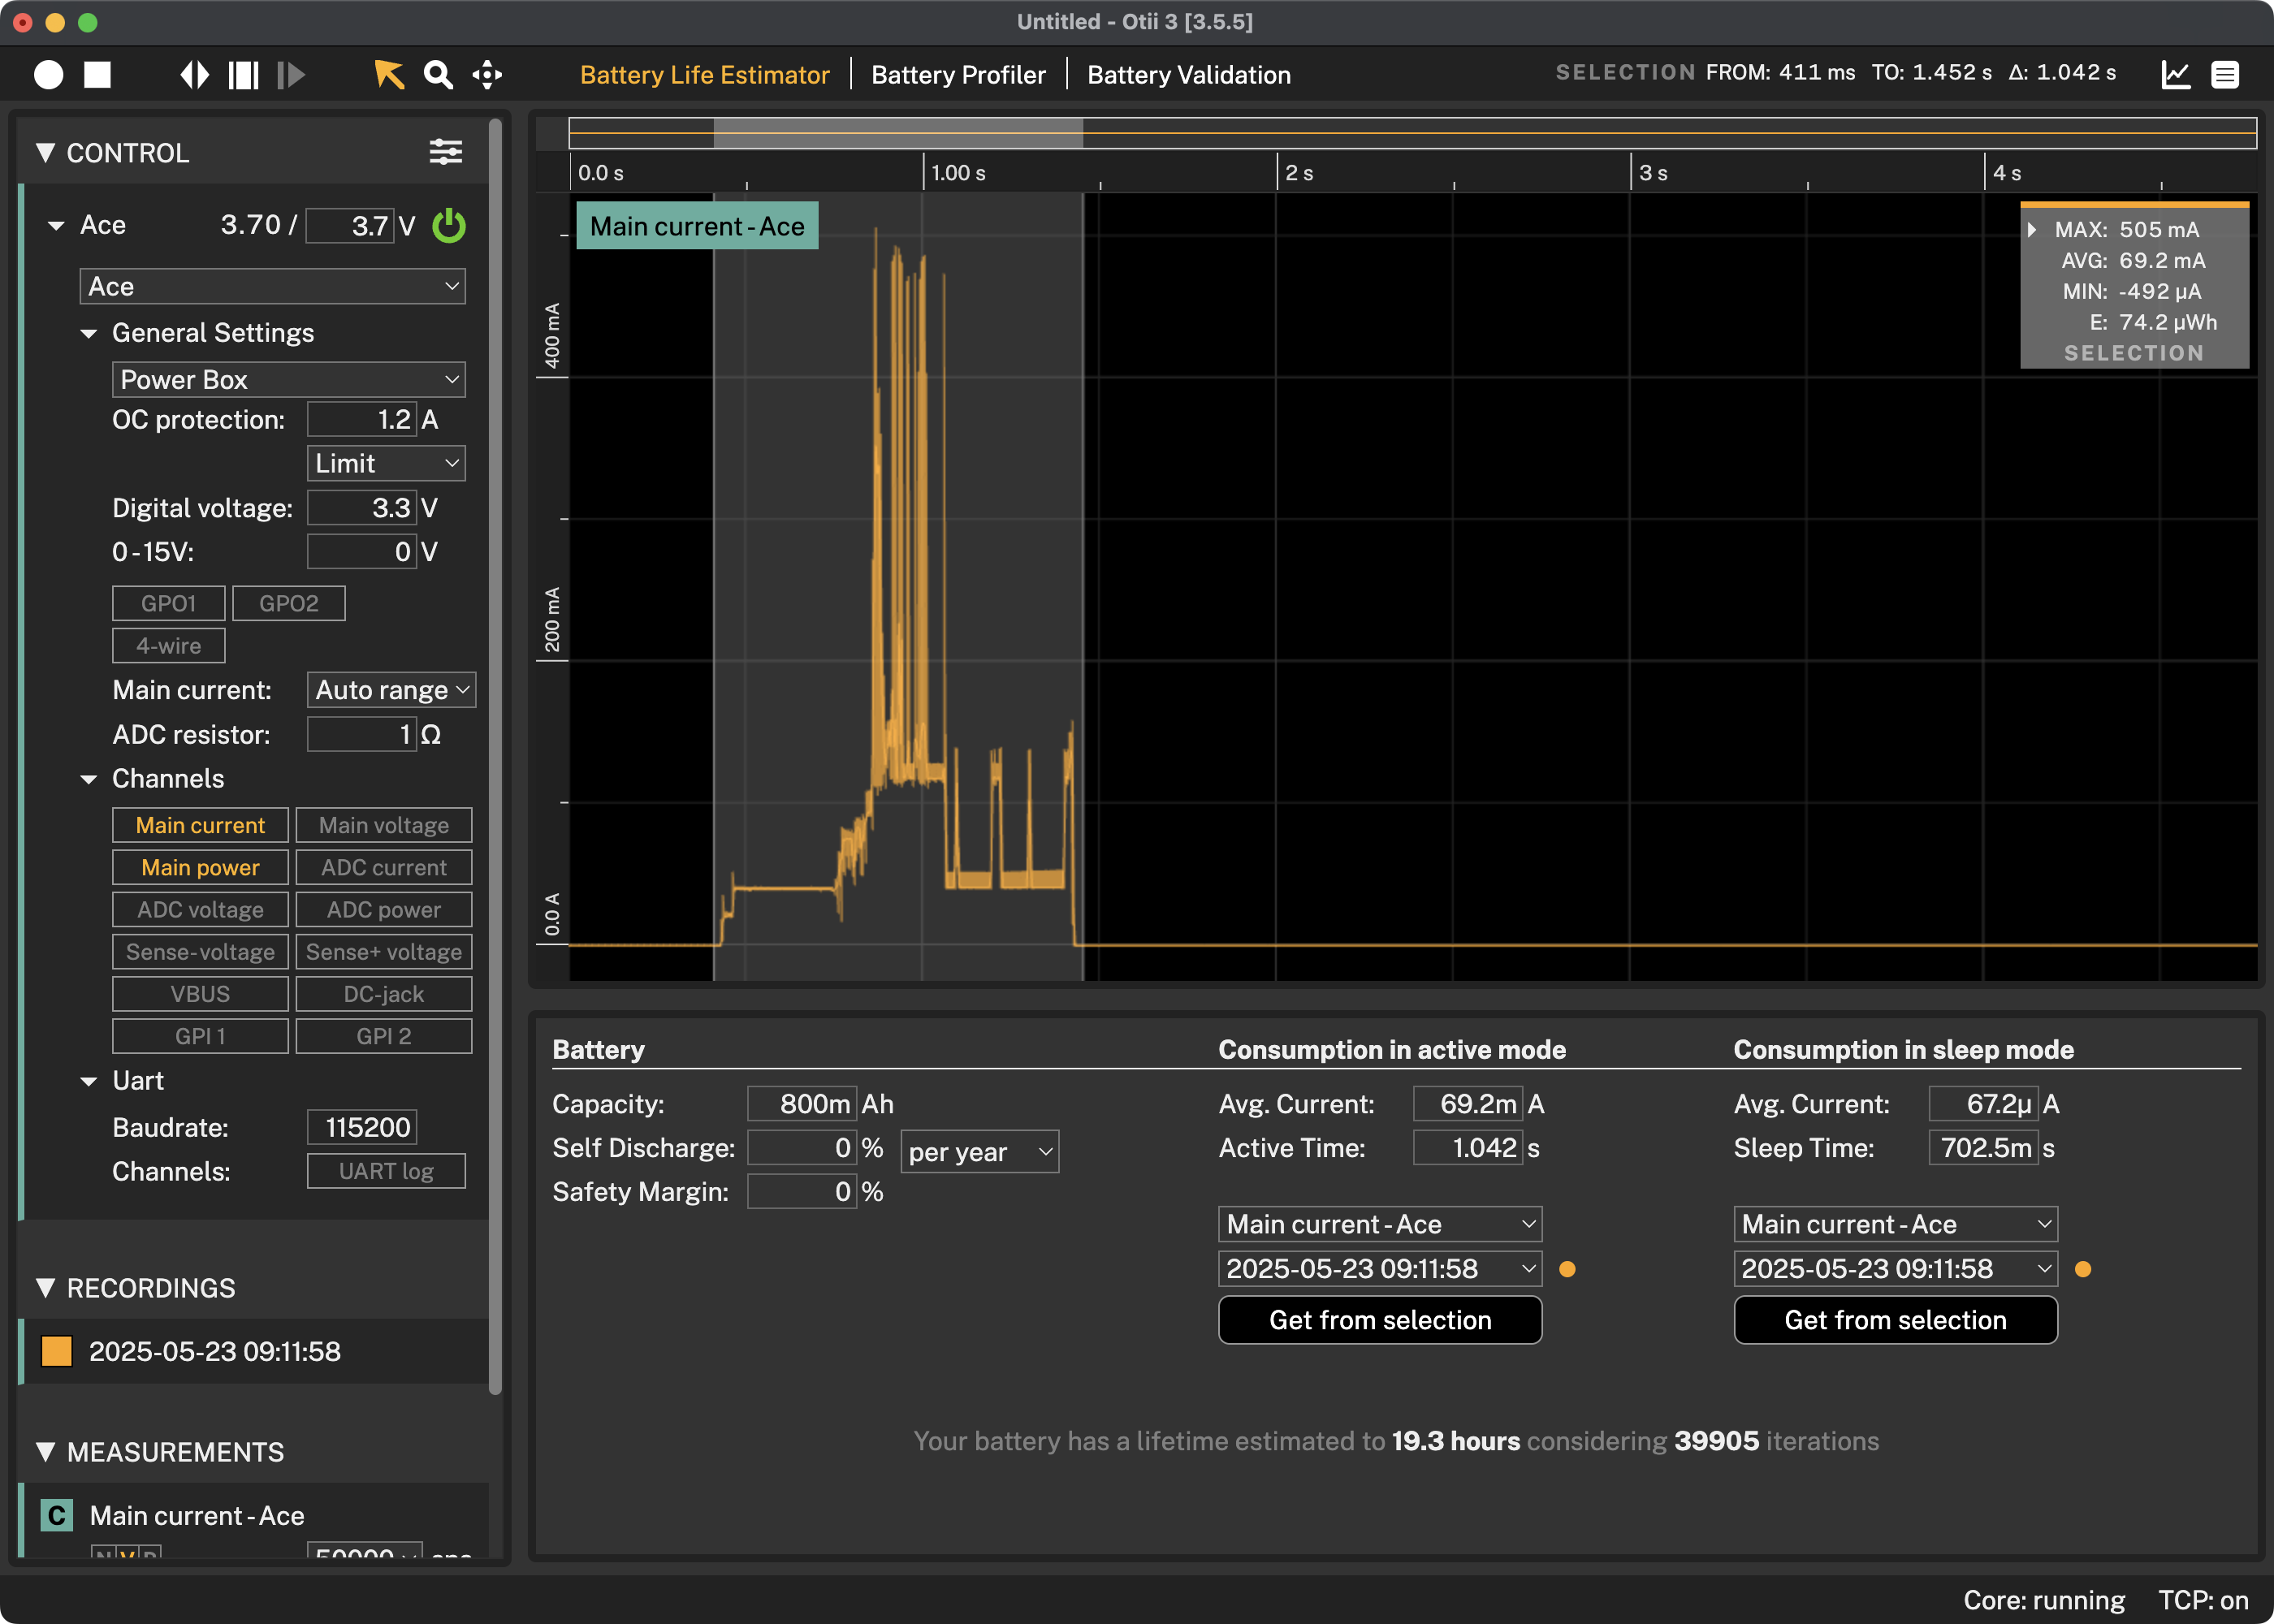This screenshot has width=2274, height=1624.
Task: Collapse the Uart group
Action: pyautogui.click(x=89, y=1081)
